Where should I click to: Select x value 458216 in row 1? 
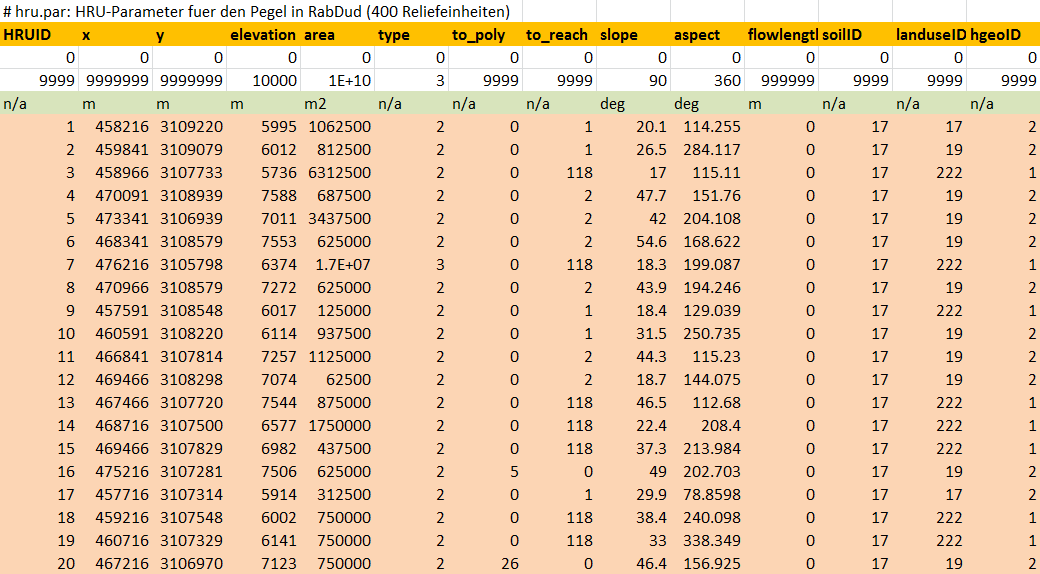coord(115,127)
